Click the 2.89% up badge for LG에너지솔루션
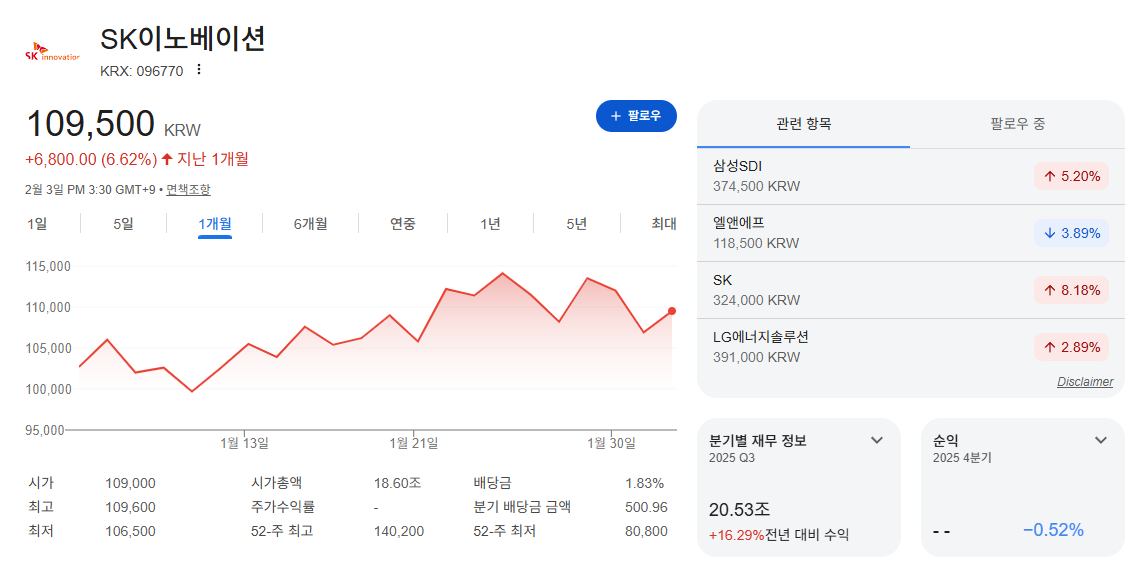 click(1071, 347)
